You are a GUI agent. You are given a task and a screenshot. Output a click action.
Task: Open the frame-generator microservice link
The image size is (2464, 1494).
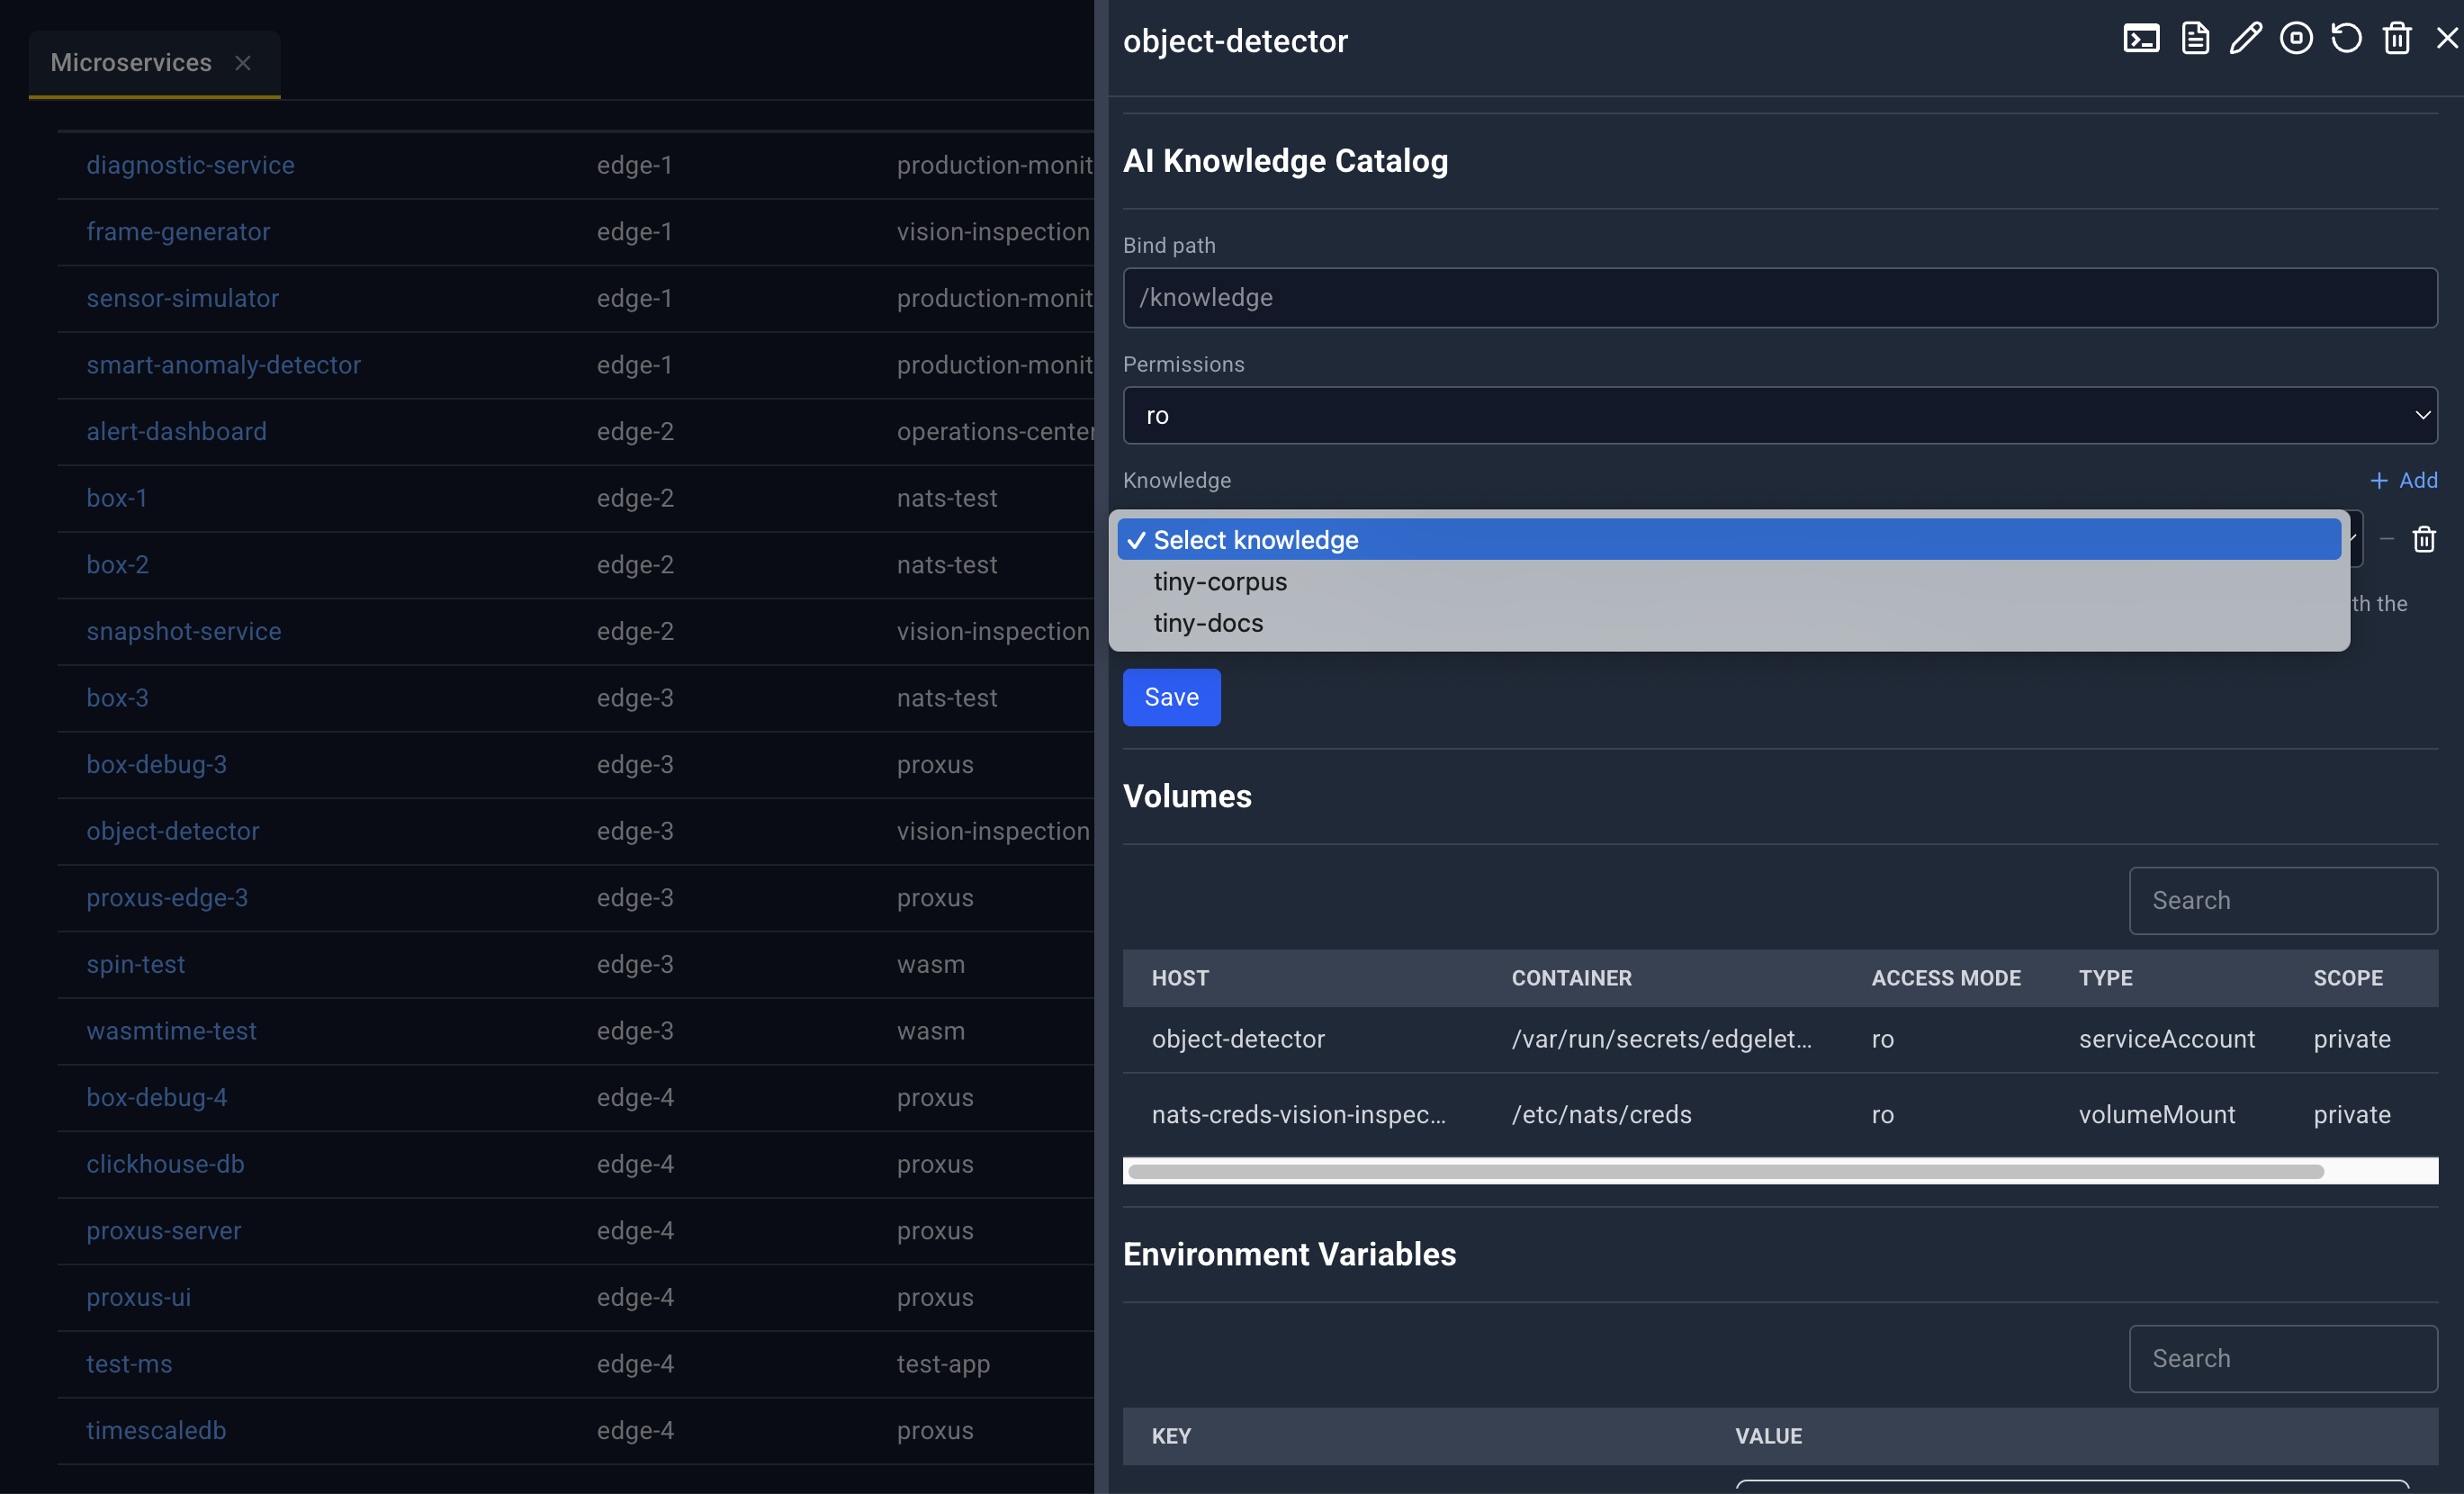pos(178,231)
